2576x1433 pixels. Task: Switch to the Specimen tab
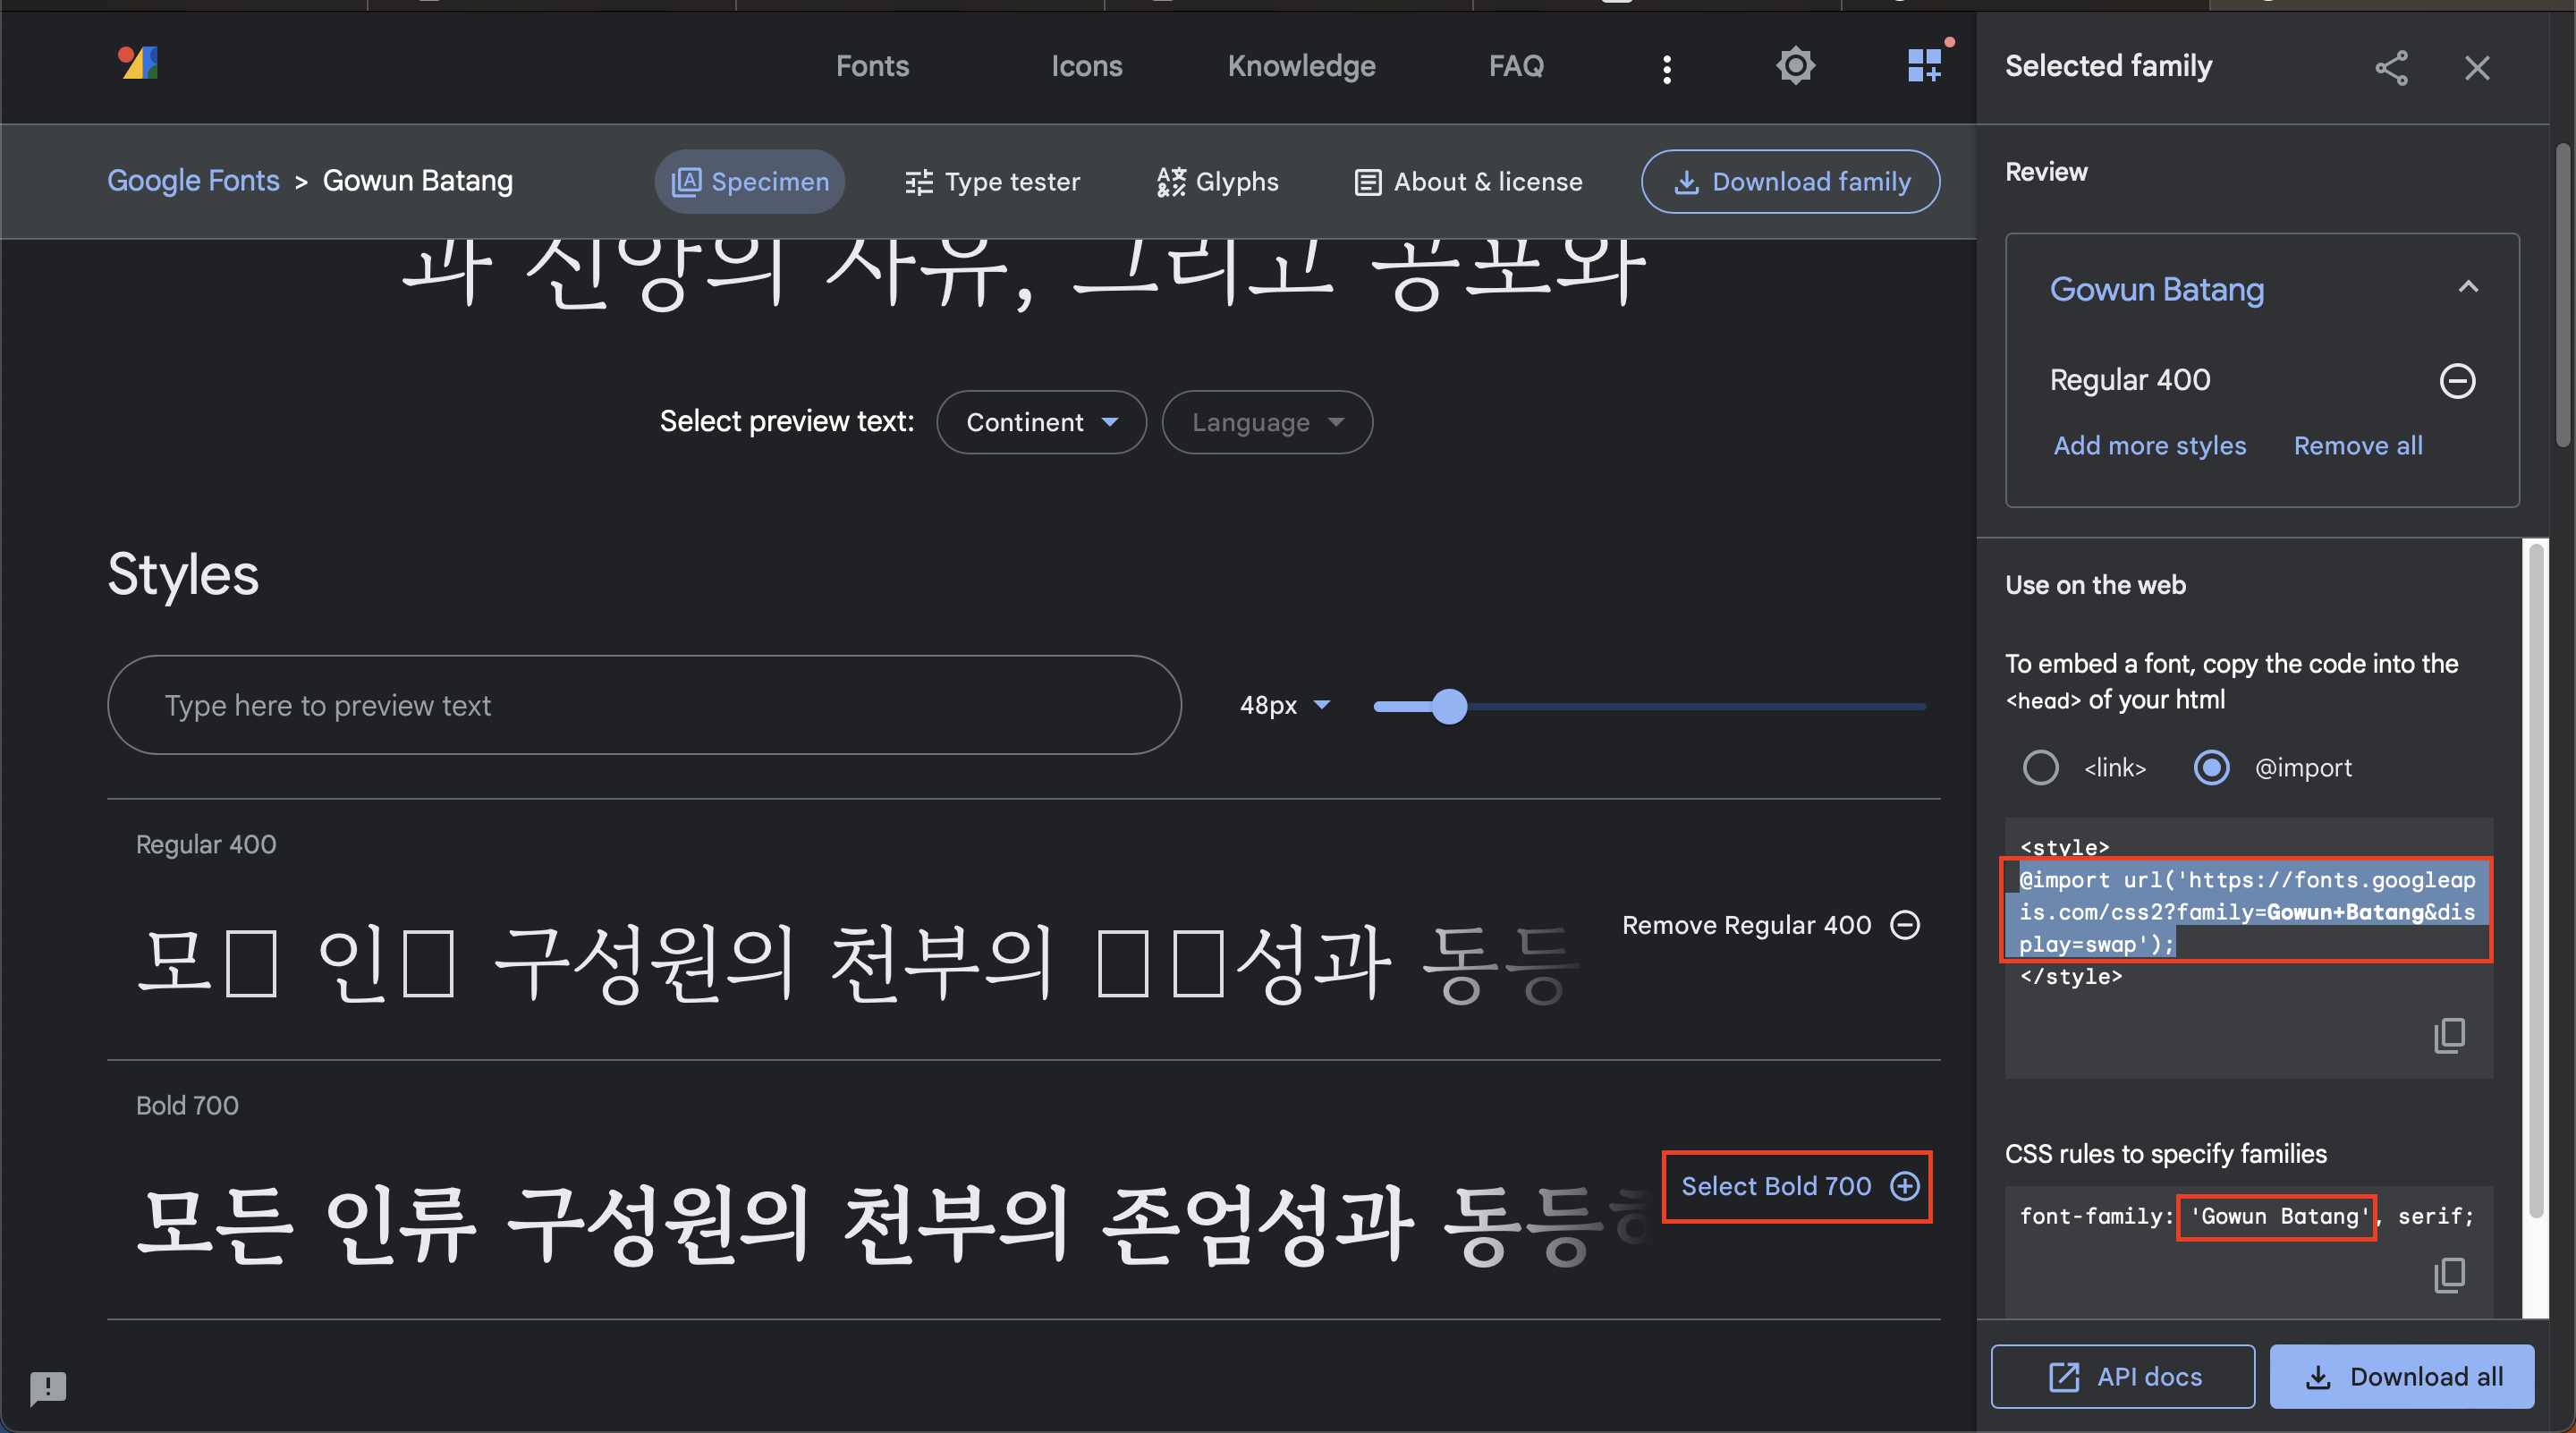click(750, 182)
